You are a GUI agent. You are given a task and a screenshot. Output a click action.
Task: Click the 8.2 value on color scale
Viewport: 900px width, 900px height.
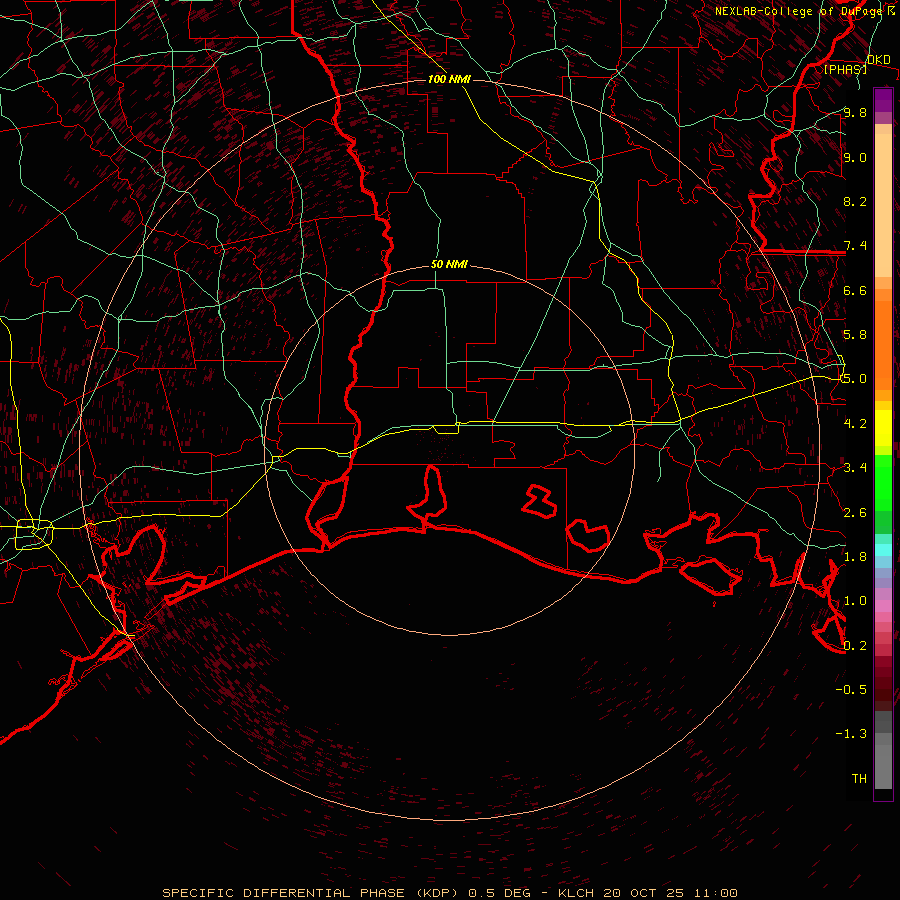pyautogui.click(x=855, y=201)
